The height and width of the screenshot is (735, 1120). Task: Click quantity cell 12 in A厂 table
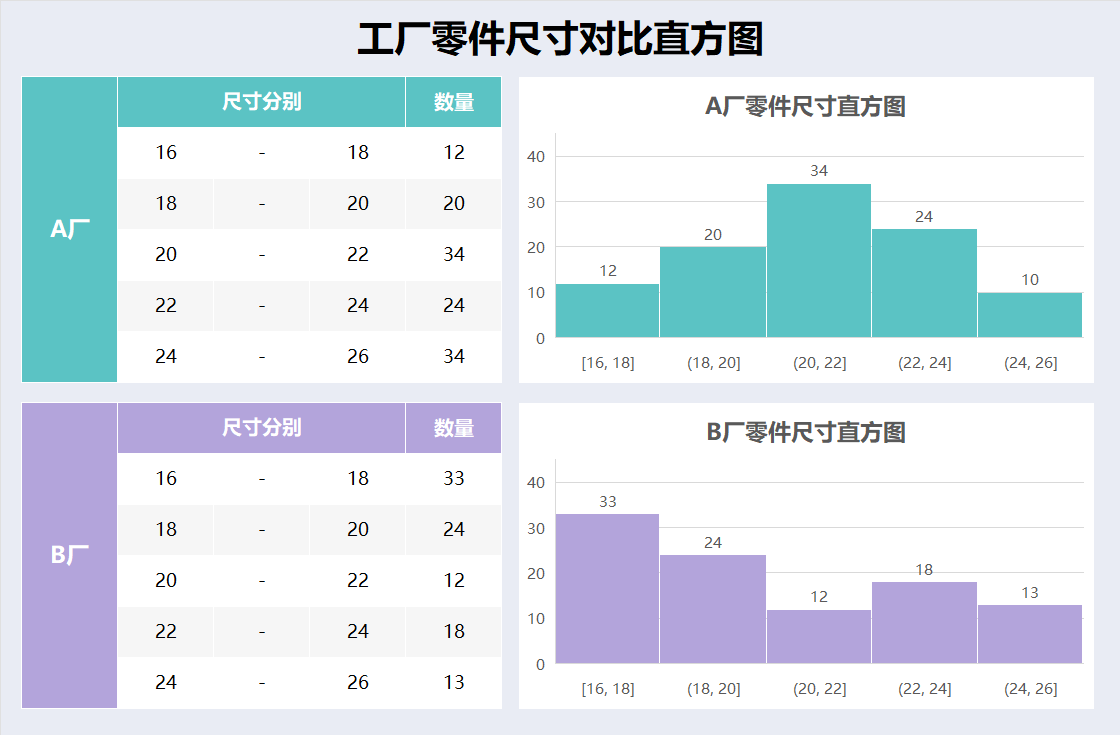(x=454, y=153)
